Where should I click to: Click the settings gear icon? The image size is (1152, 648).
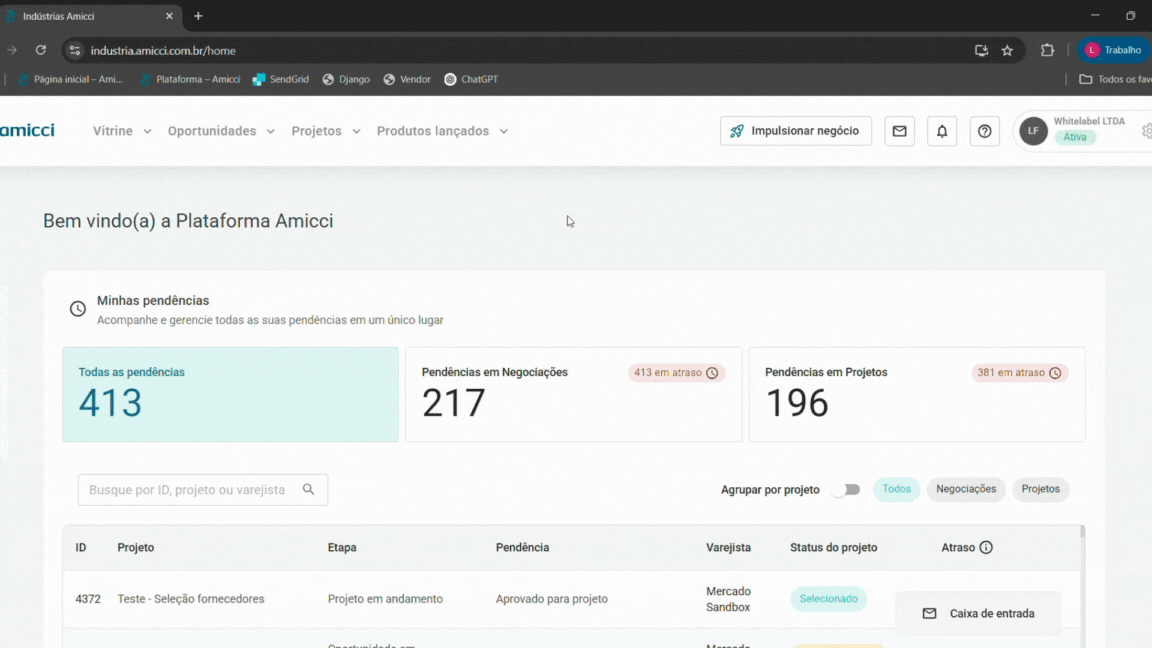(x=1146, y=131)
